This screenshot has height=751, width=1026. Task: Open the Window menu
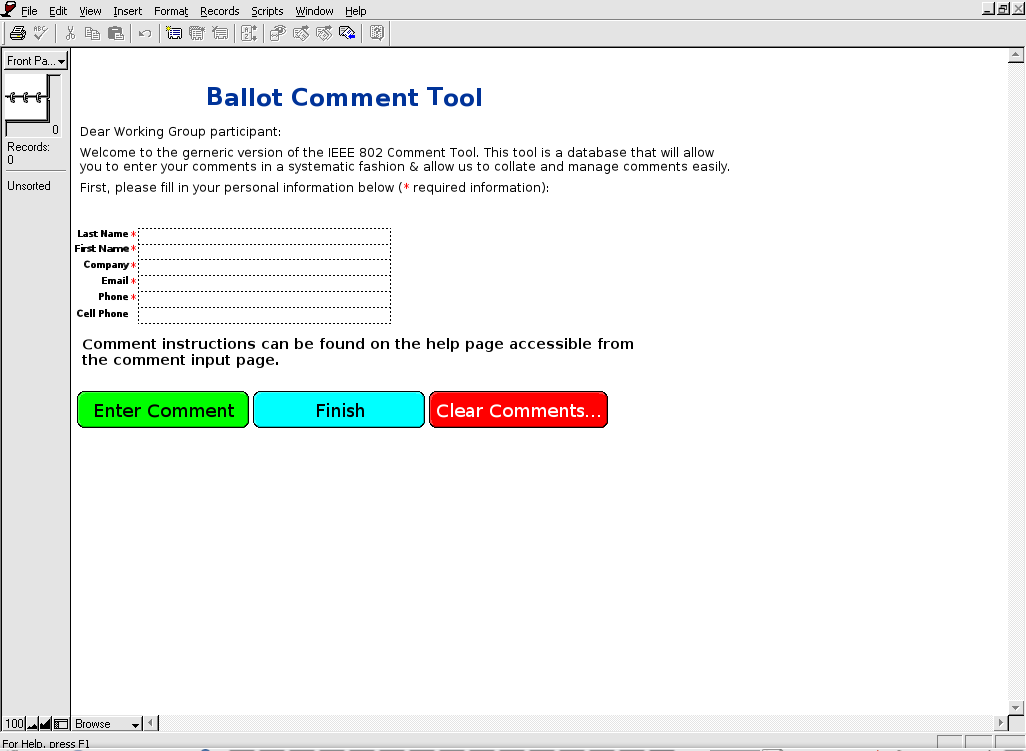coord(314,11)
